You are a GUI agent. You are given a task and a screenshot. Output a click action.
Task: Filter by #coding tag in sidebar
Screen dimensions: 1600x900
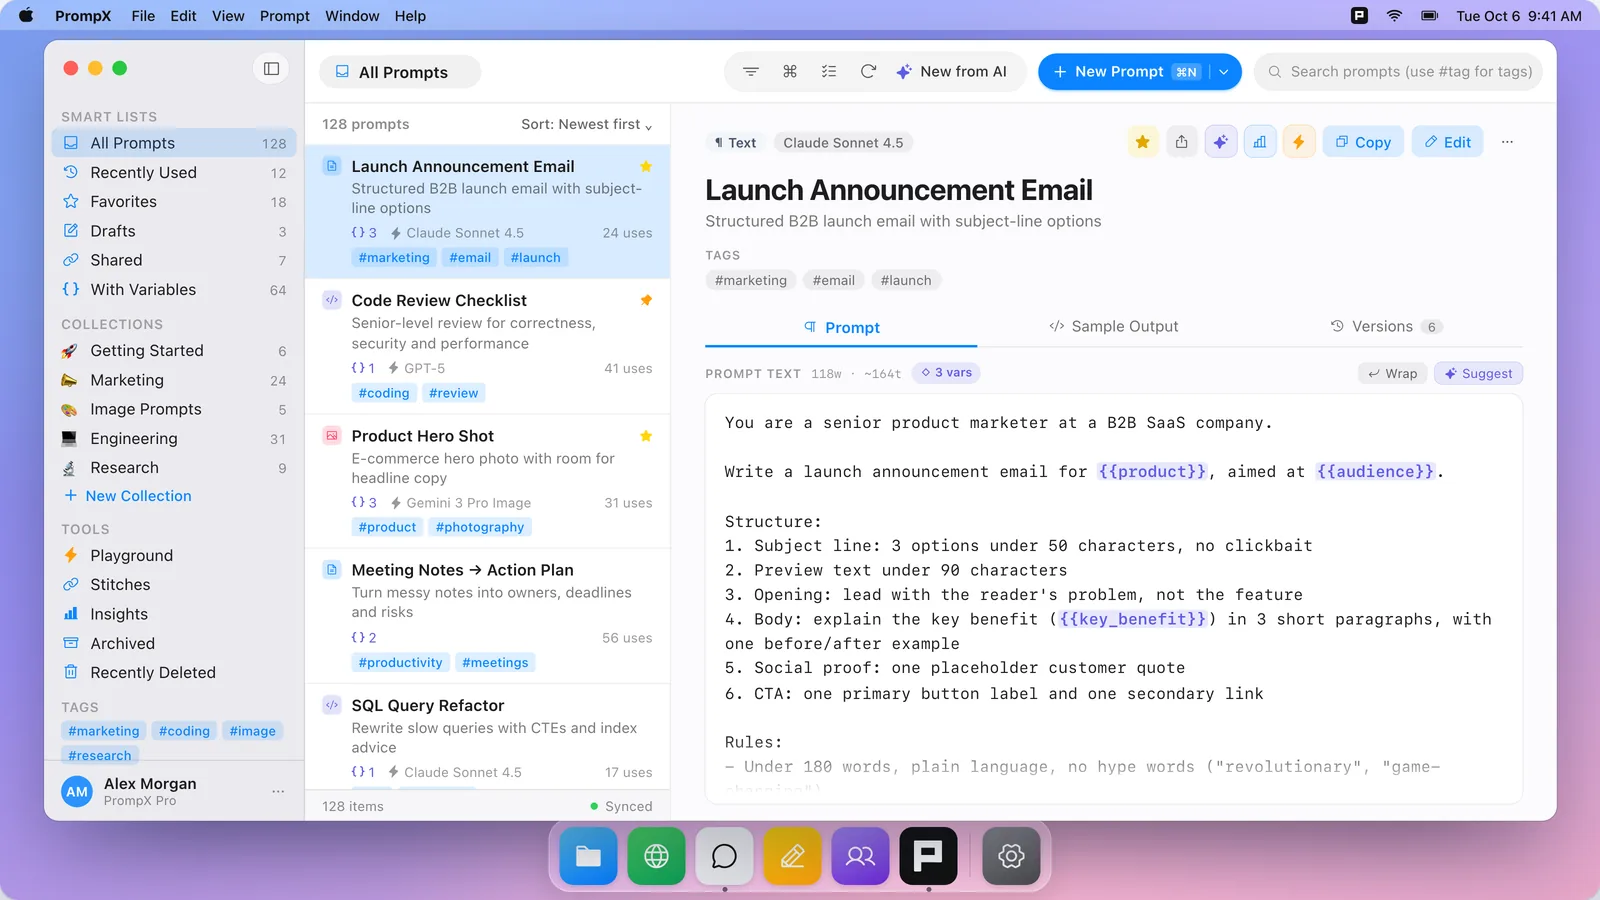tap(184, 731)
